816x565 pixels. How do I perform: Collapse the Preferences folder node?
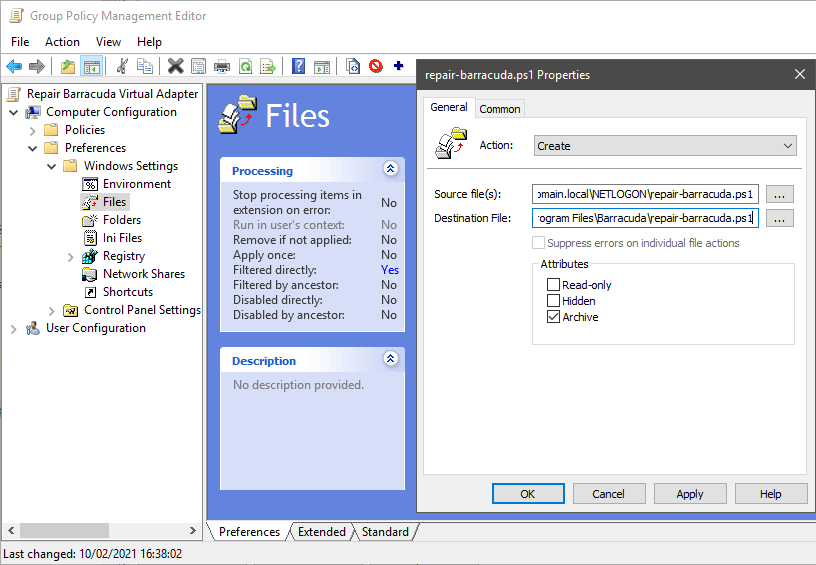[32, 148]
